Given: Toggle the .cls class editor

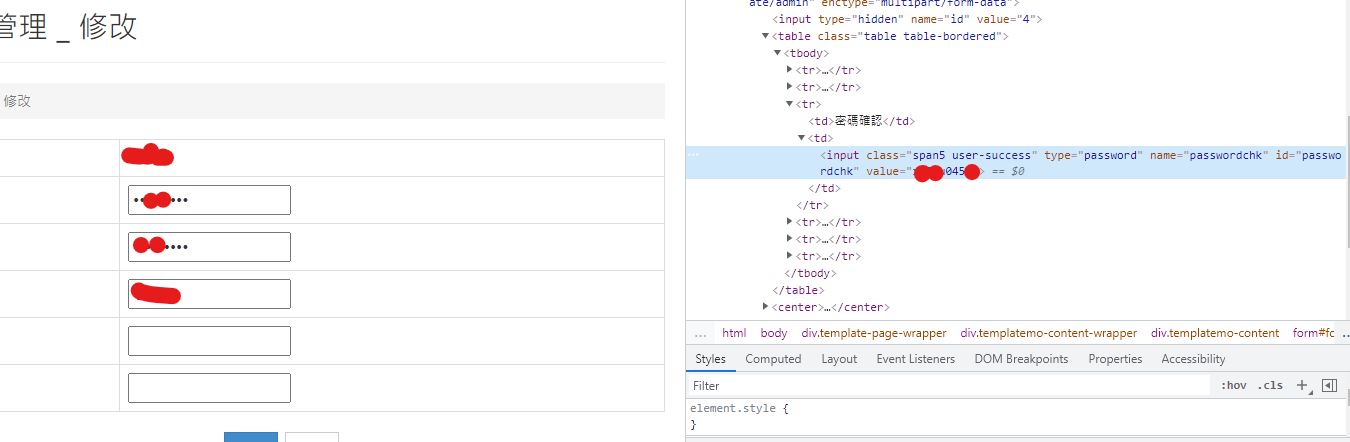Looking at the screenshot, I should (x=1270, y=385).
